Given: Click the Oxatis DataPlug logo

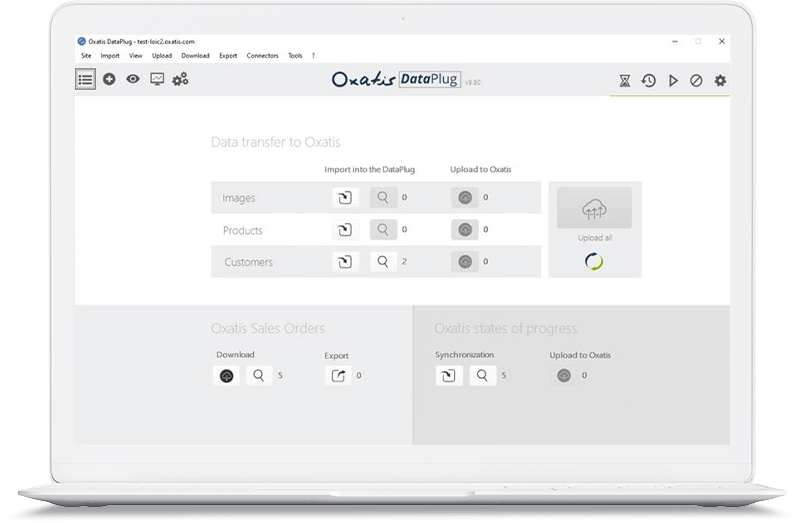Looking at the screenshot, I should tap(397, 79).
